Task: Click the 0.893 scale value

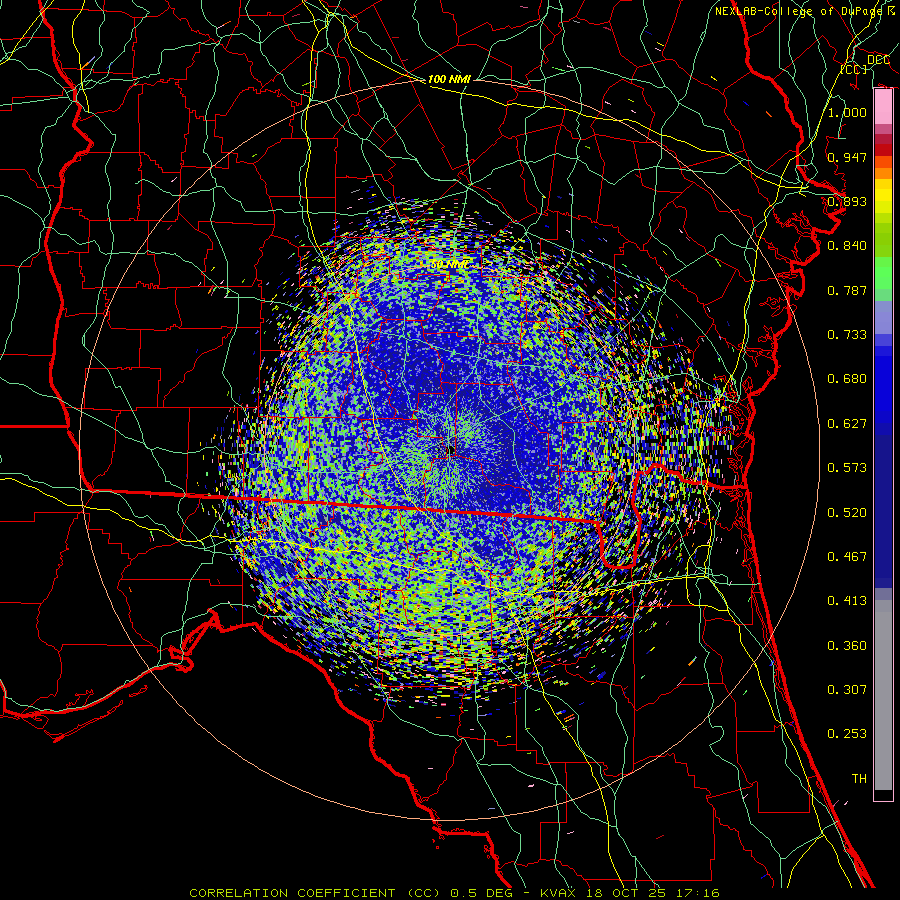Action: click(x=847, y=201)
